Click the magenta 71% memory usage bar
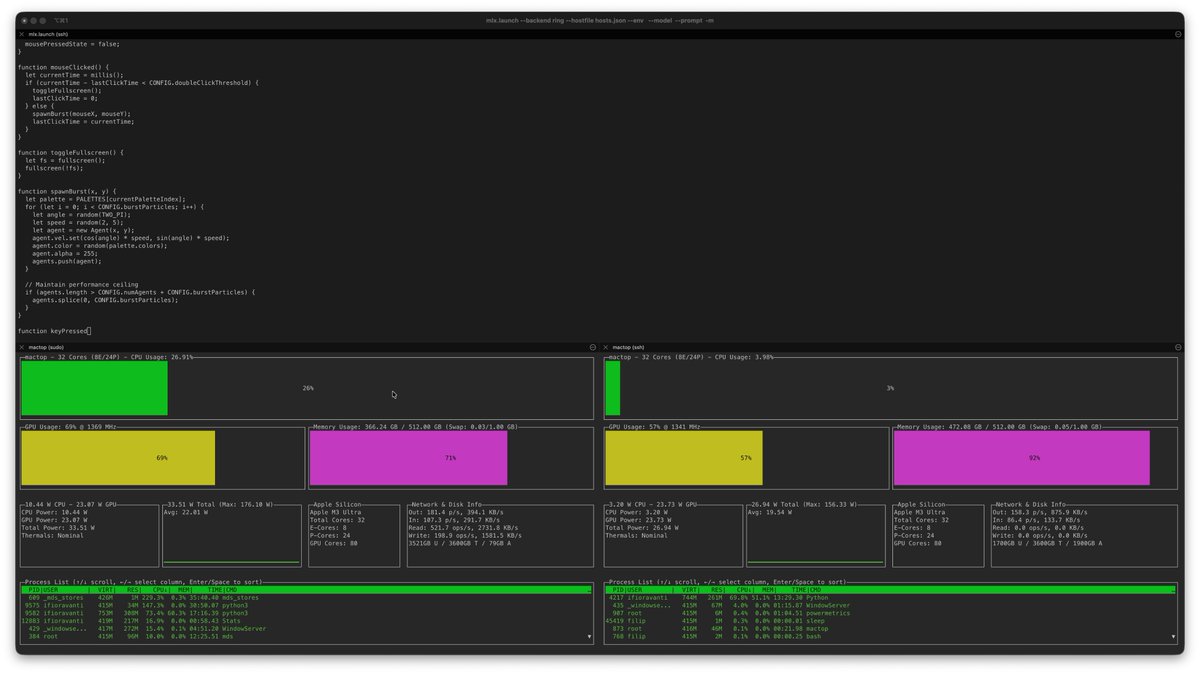Viewport: 1200px width, 674px height. (408, 458)
